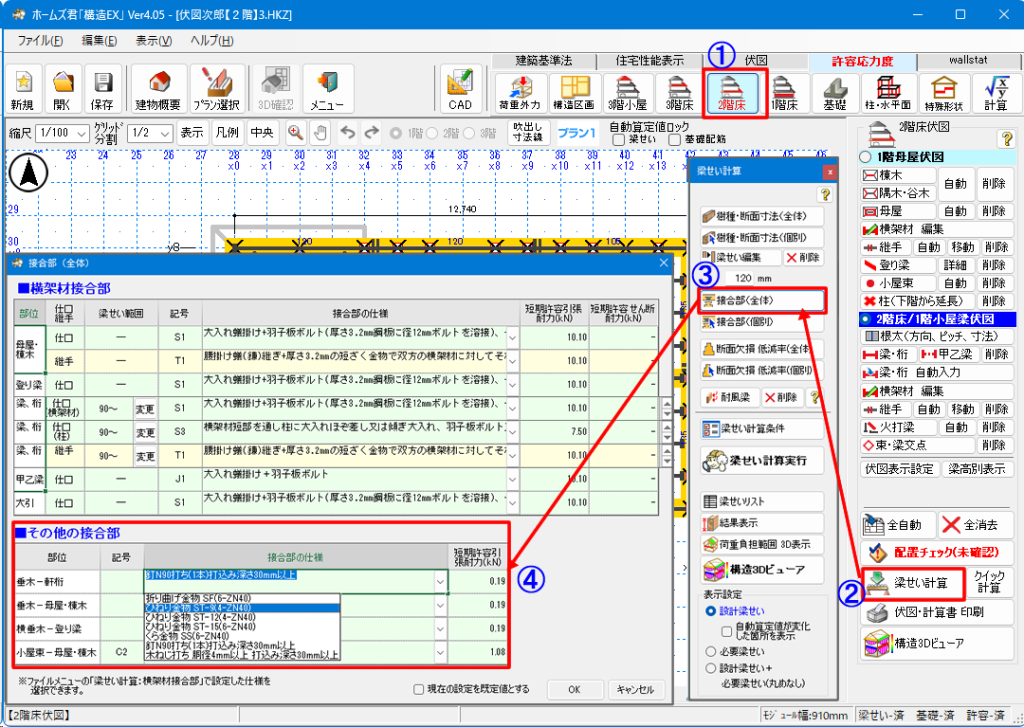This screenshot has height=727, width=1024.
Task: Click the CAD toolbar icon
Action: 461,91
